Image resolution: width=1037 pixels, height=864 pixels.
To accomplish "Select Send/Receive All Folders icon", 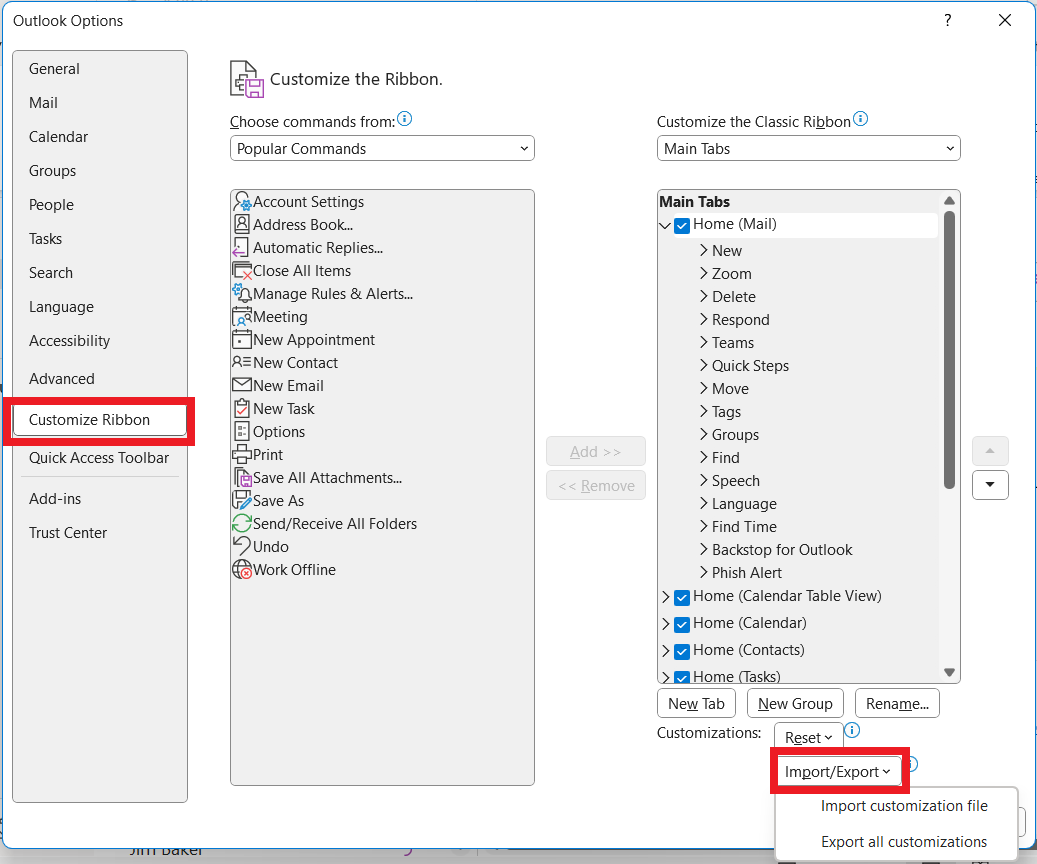I will (242, 523).
